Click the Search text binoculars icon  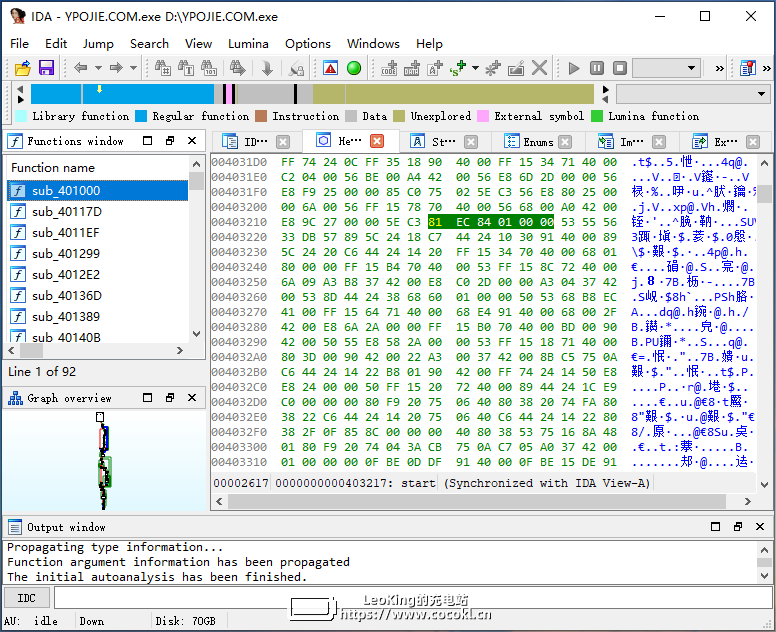coord(186,68)
